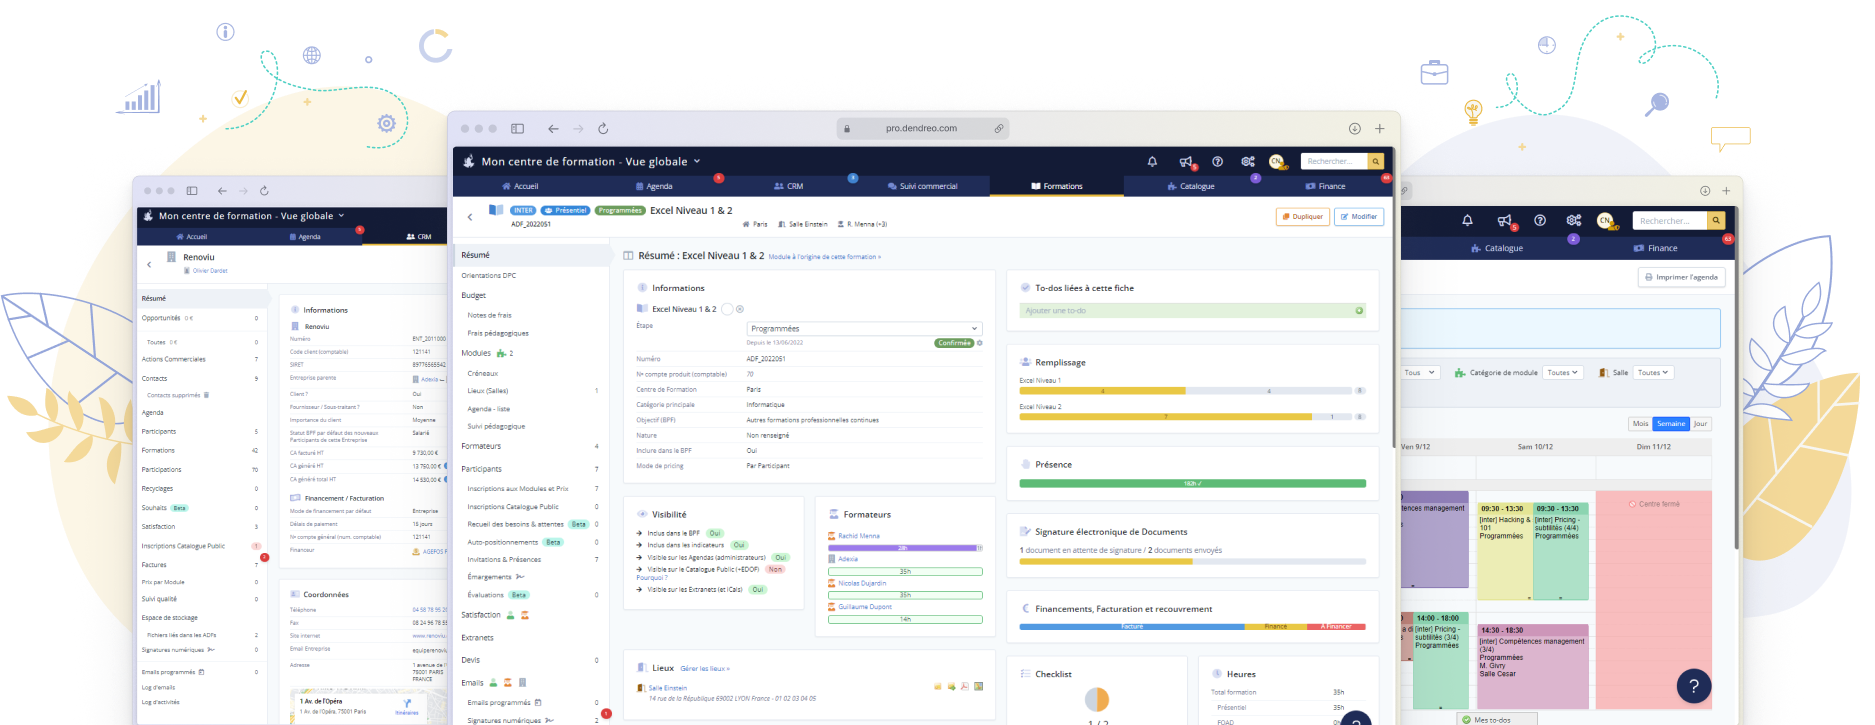Open new tab plus in center browser

click(x=1380, y=128)
